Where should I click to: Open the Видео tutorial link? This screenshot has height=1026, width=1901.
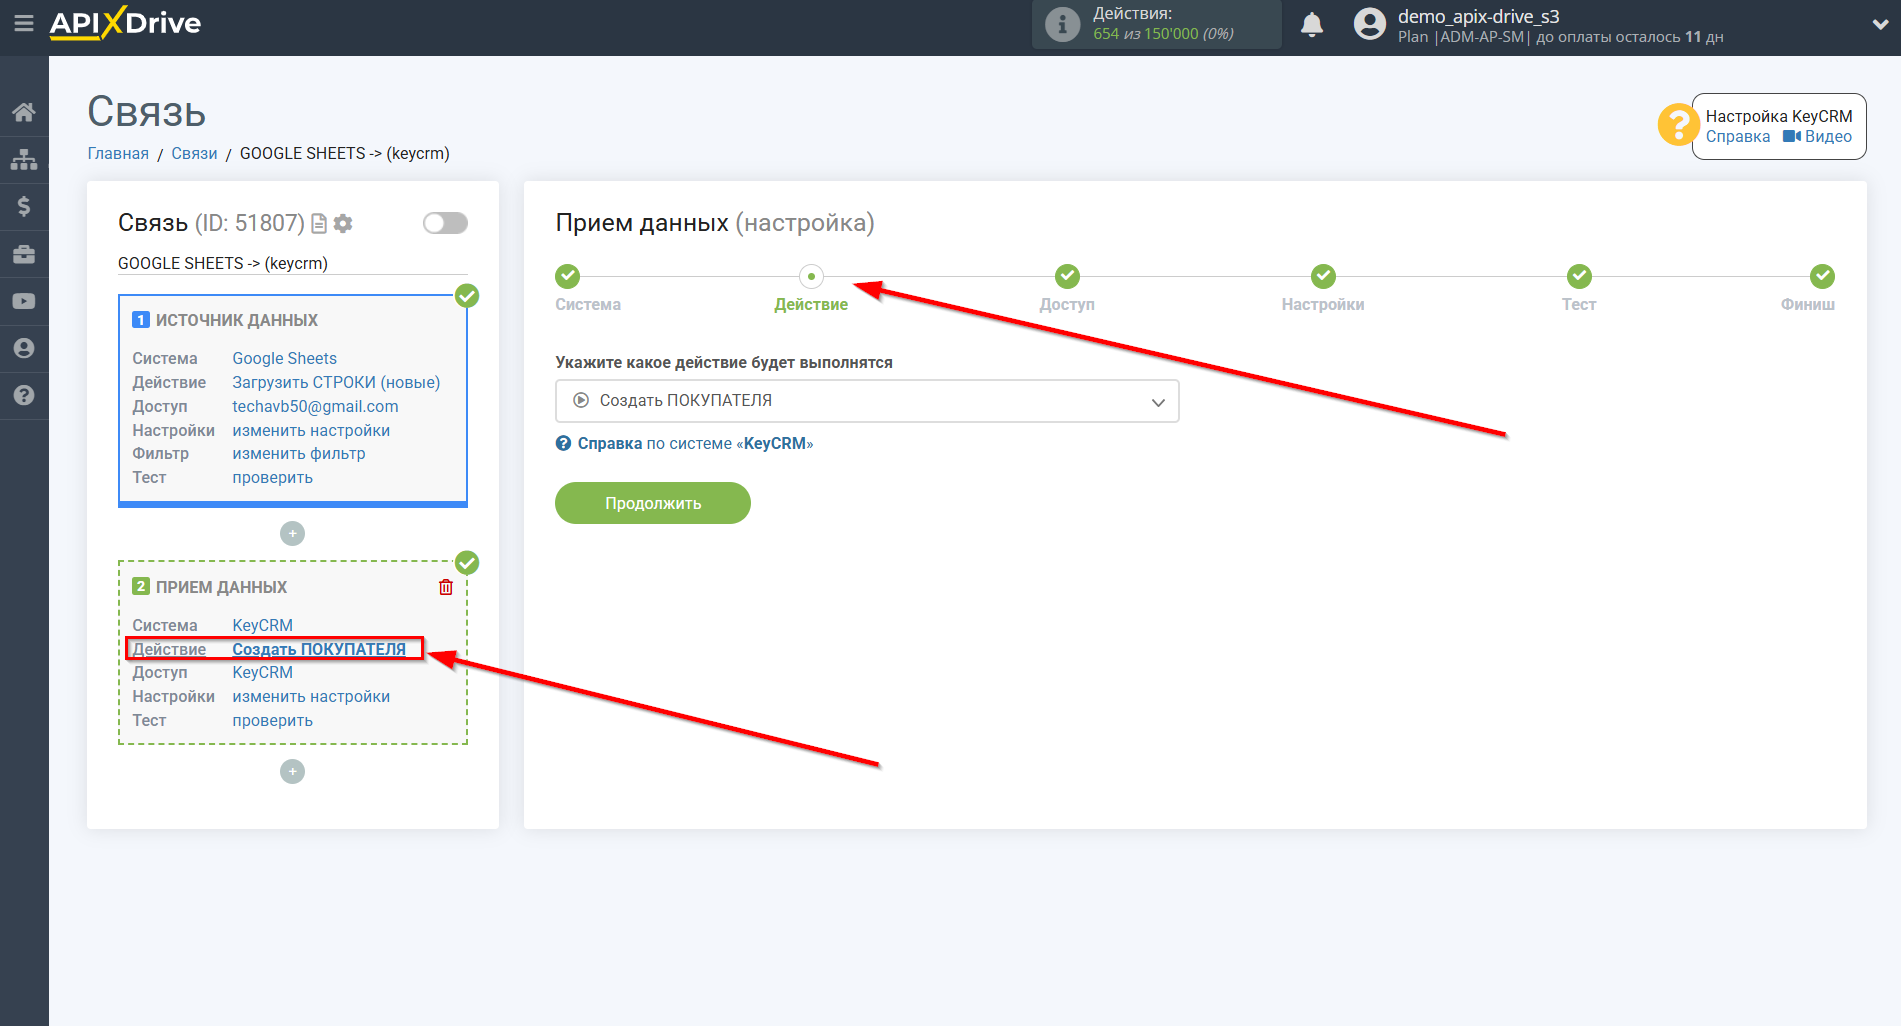(1817, 137)
